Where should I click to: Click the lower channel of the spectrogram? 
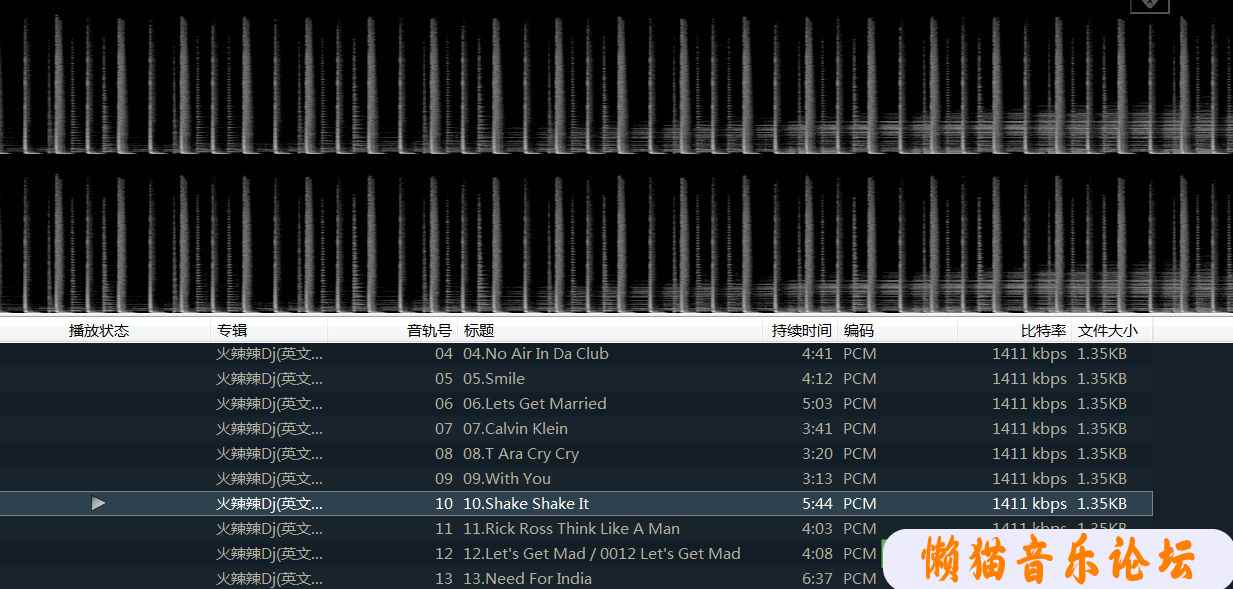click(616, 238)
